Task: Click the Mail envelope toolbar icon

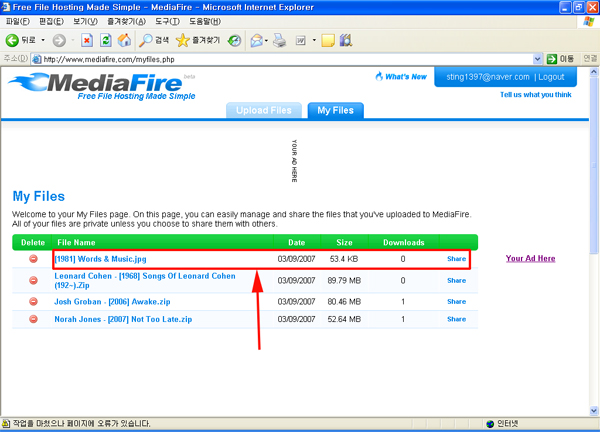Action: coord(256,40)
